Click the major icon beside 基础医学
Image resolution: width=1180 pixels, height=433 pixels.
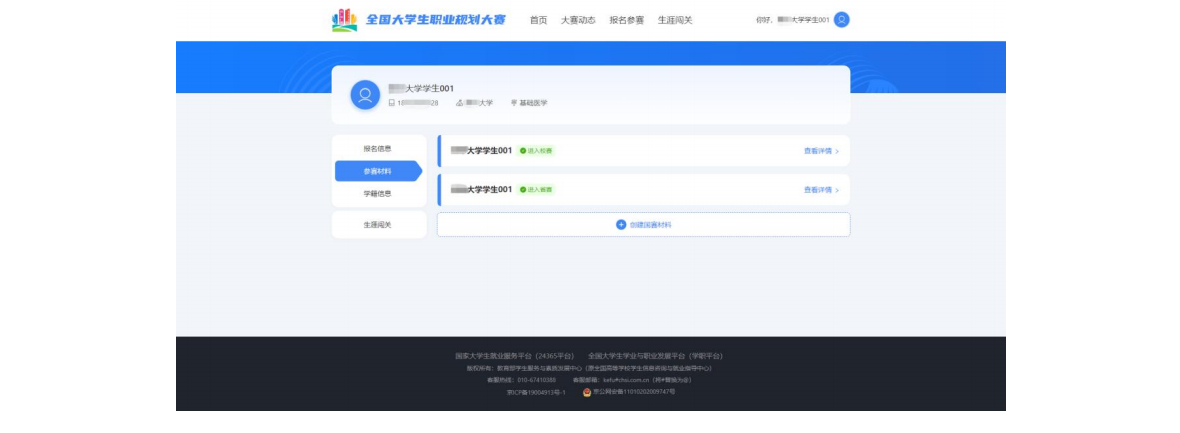click(x=514, y=103)
